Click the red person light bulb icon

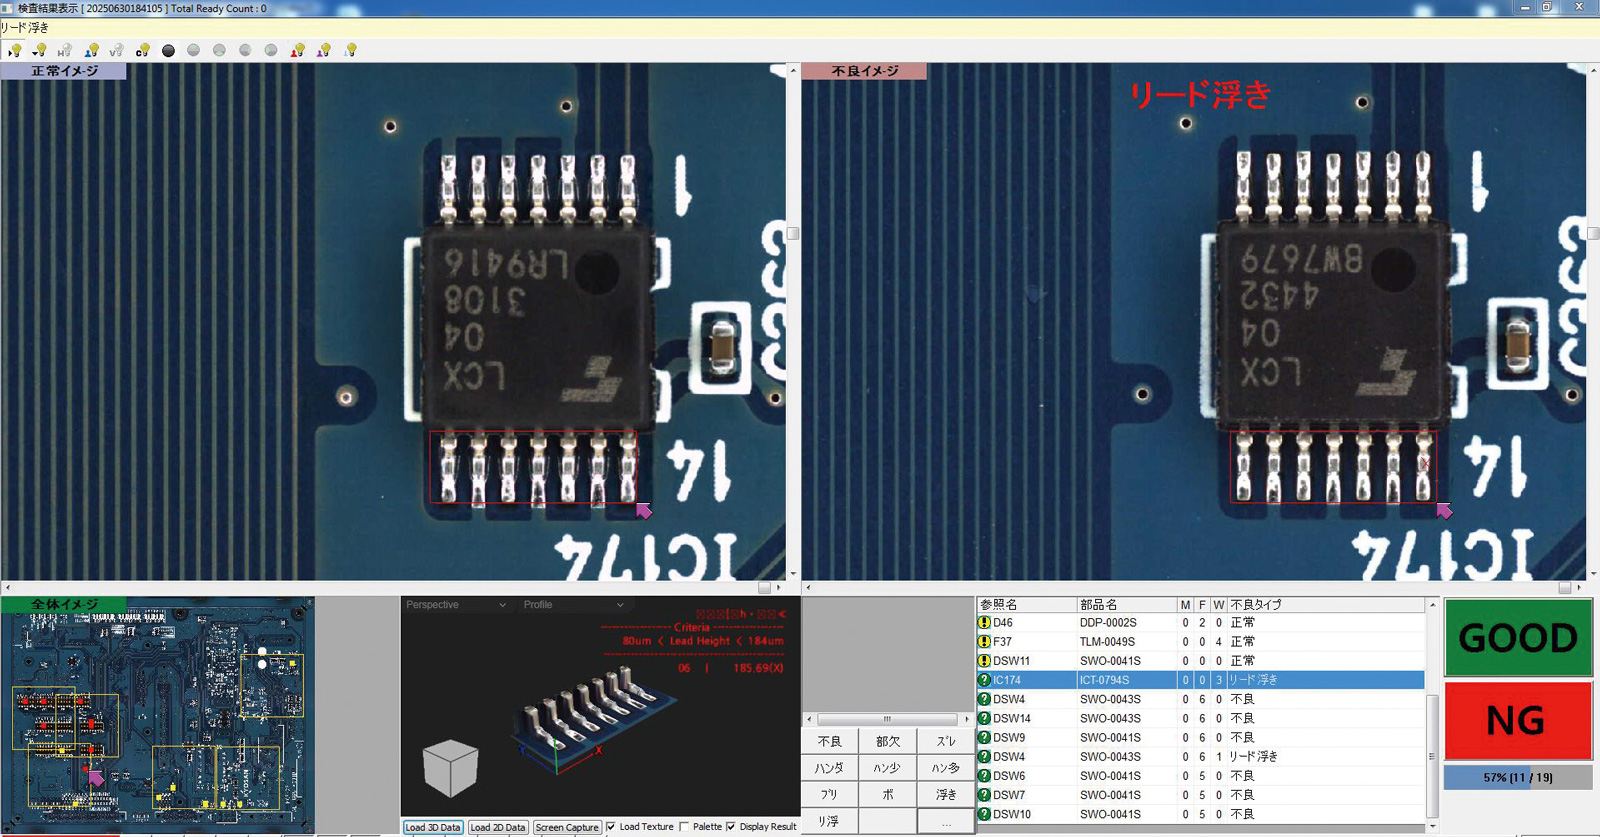point(297,50)
